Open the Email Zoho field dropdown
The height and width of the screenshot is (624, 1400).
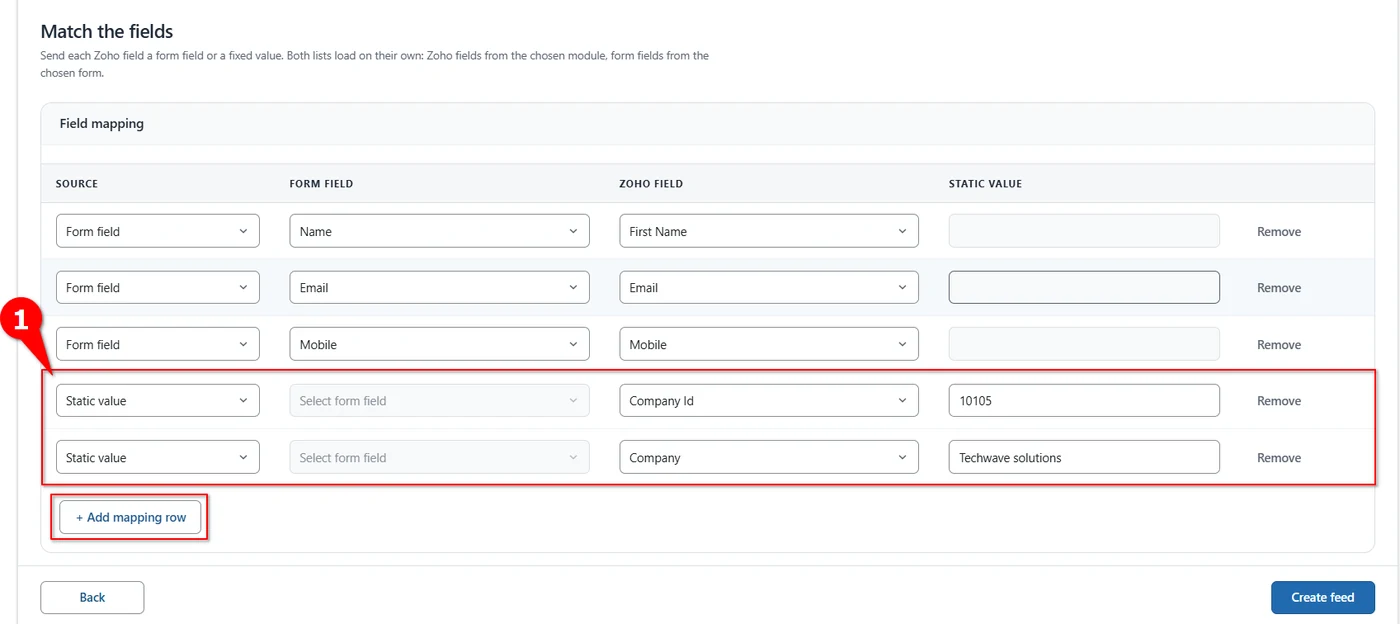click(x=769, y=288)
